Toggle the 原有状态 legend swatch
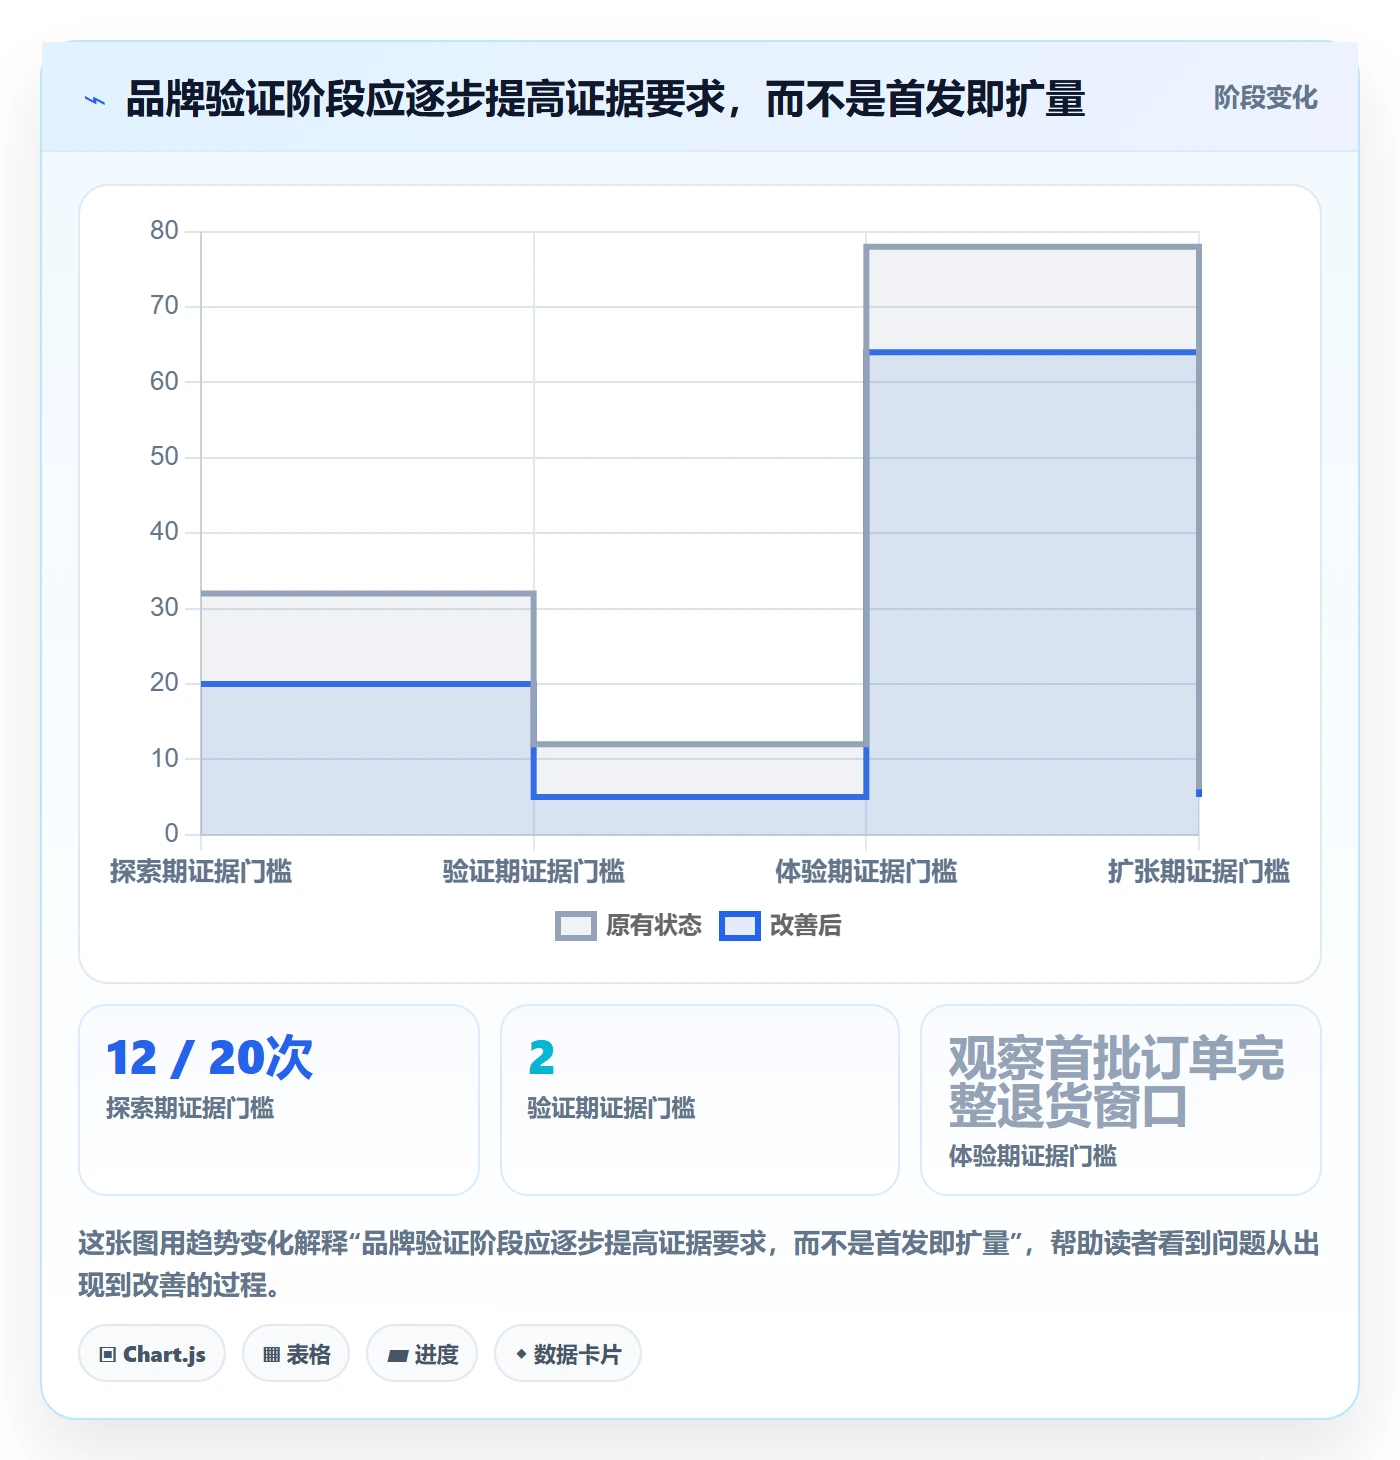The image size is (1400, 1460). (x=576, y=926)
